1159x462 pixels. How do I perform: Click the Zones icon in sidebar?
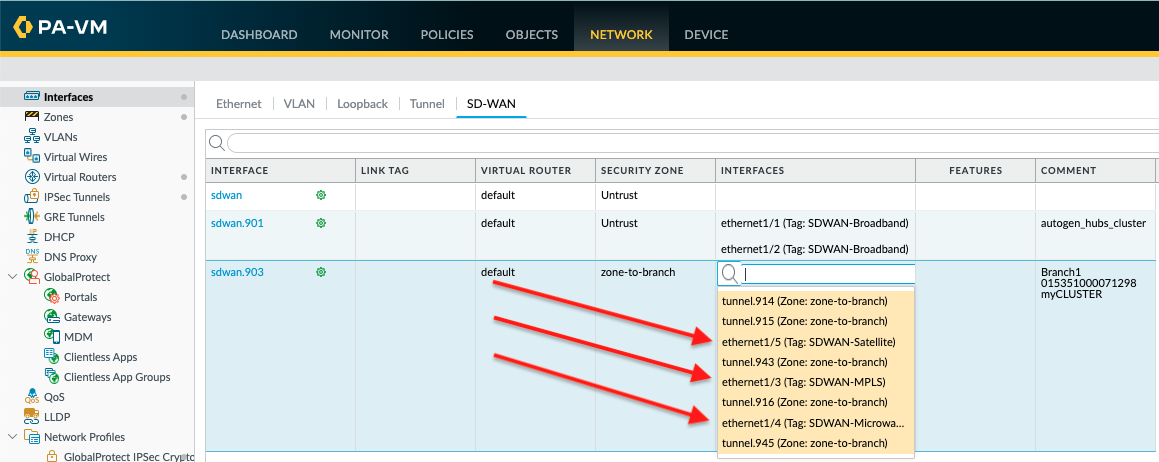tap(32, 117)
